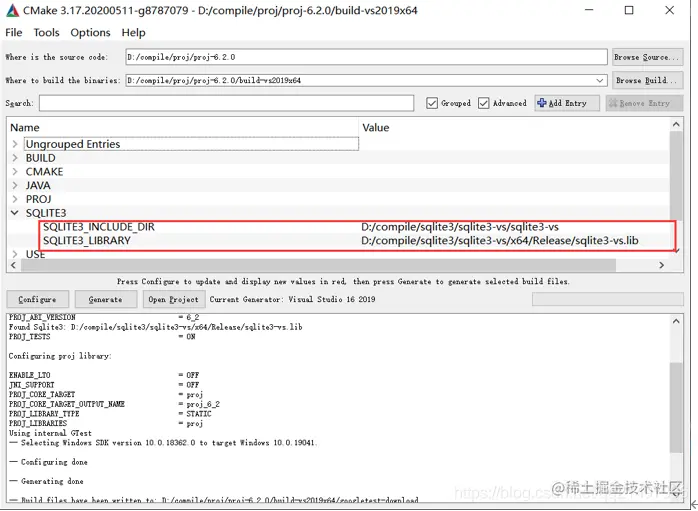The height and width of the screenshot is (511, 698).
Task: Click scroll-left arrow of entries list
Action: click(13, 265)
